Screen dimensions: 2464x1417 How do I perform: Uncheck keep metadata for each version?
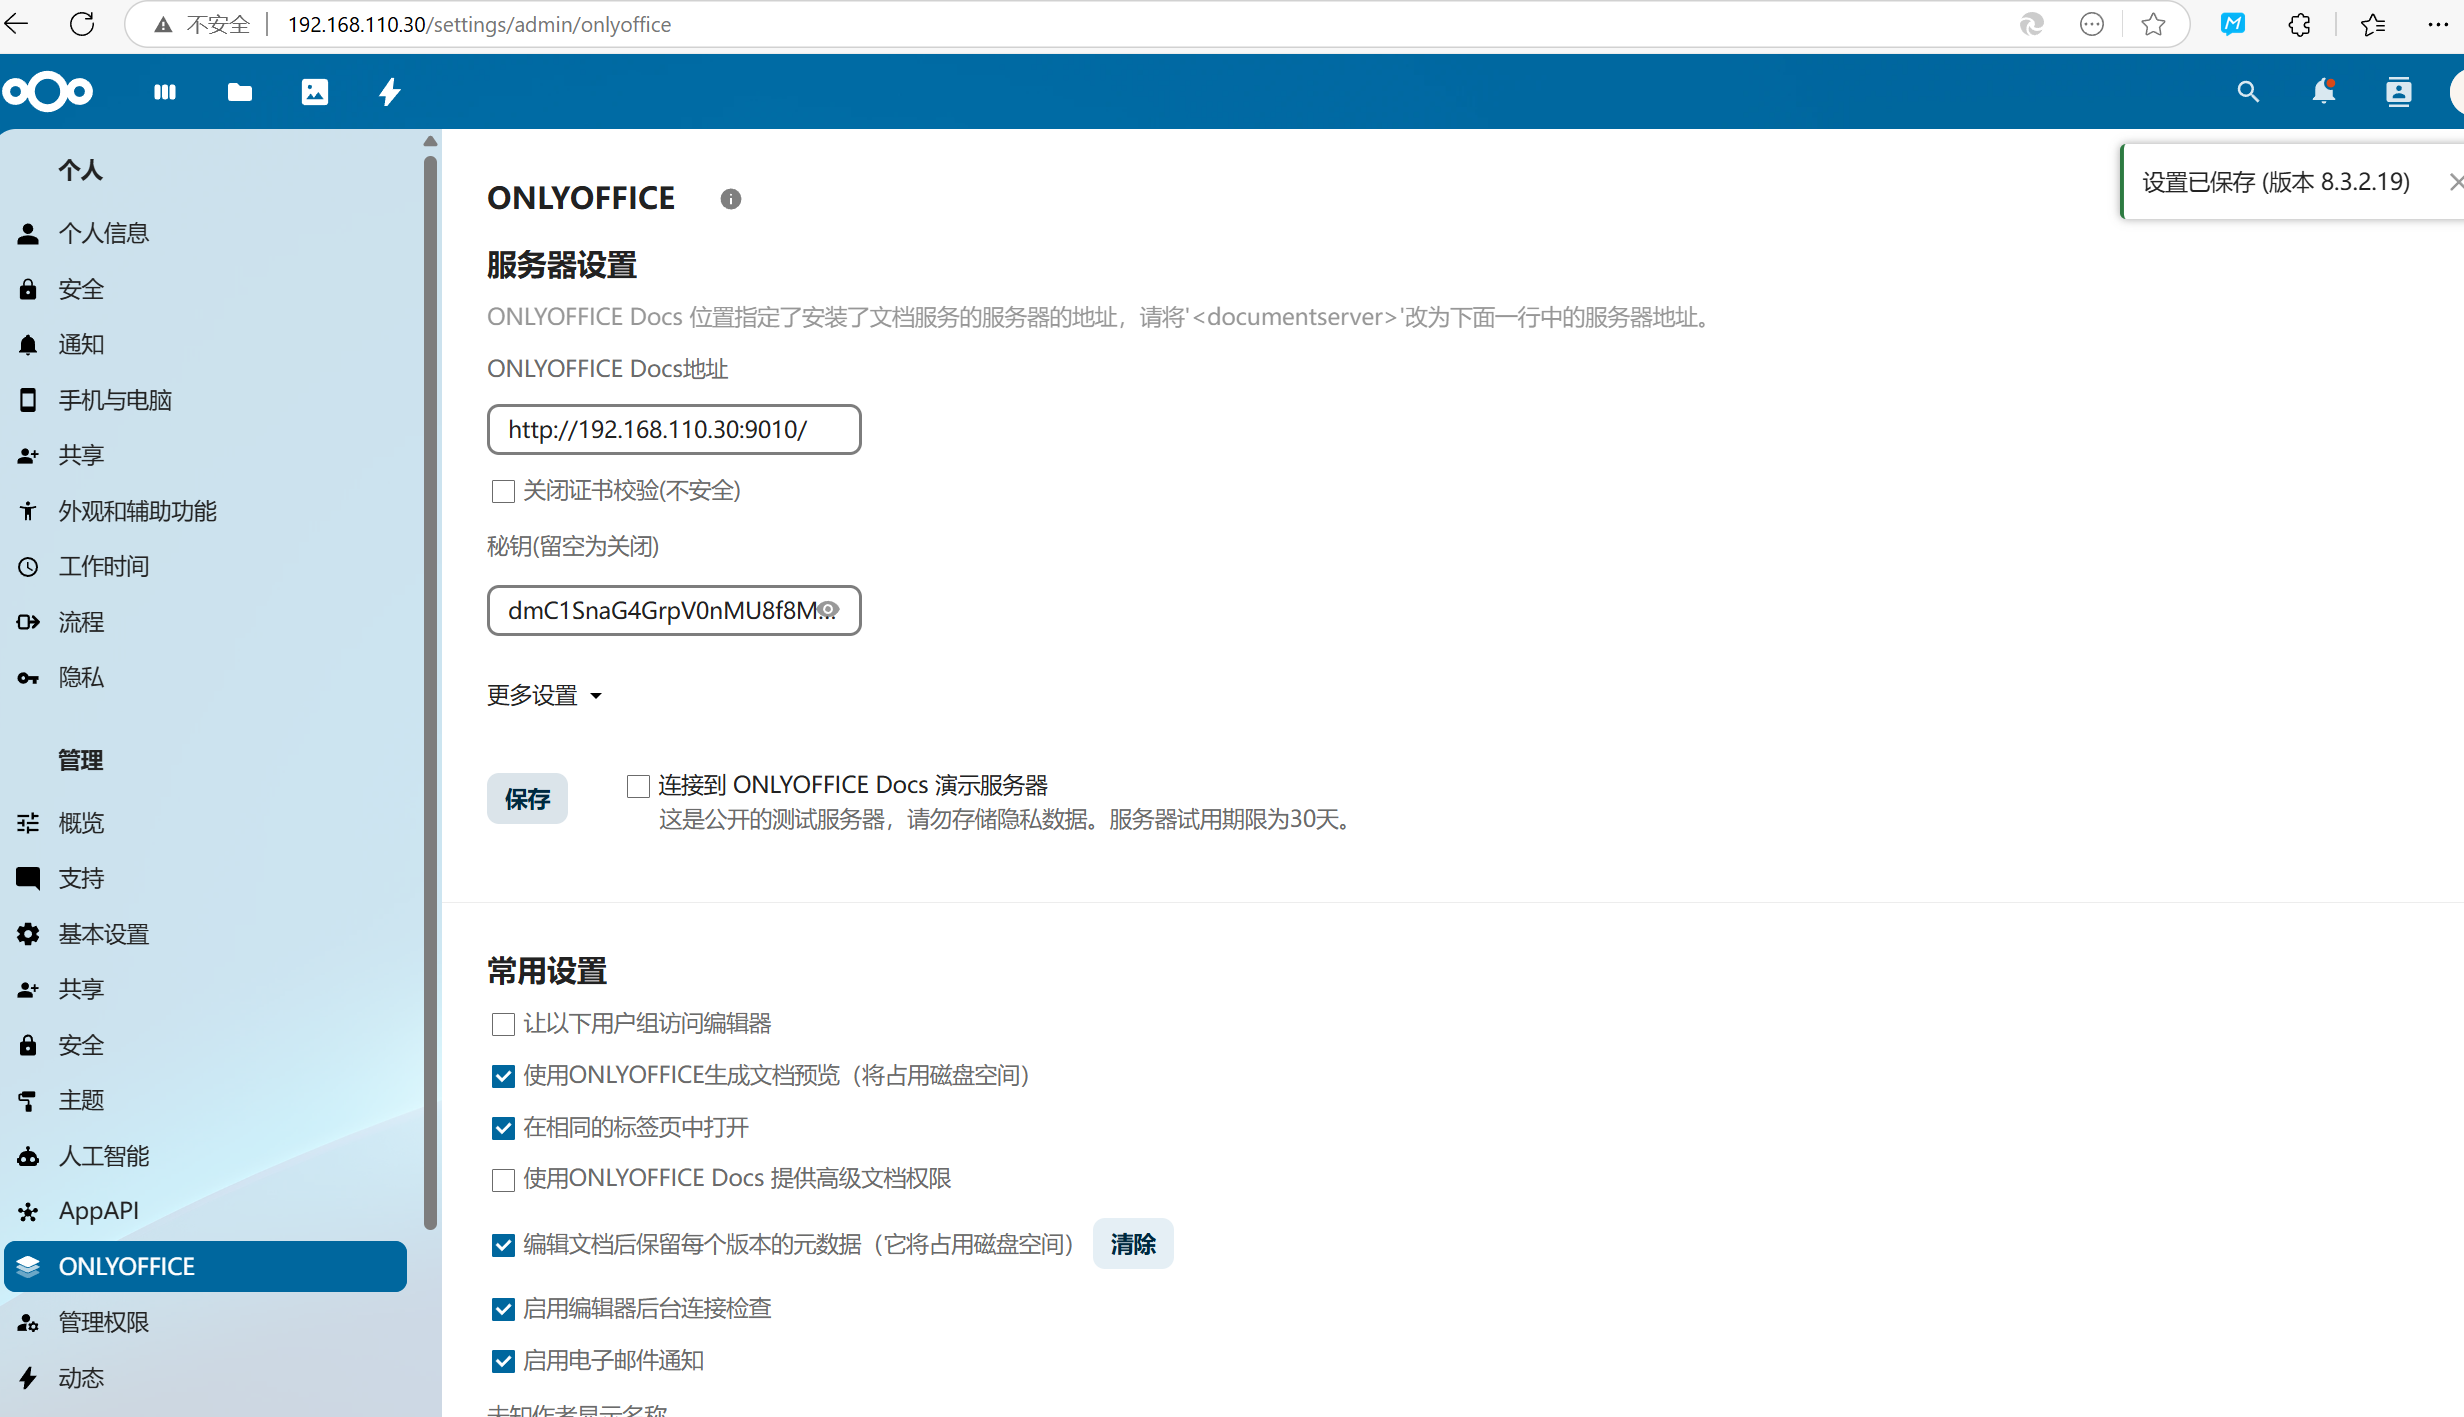tap(503, 1245)
